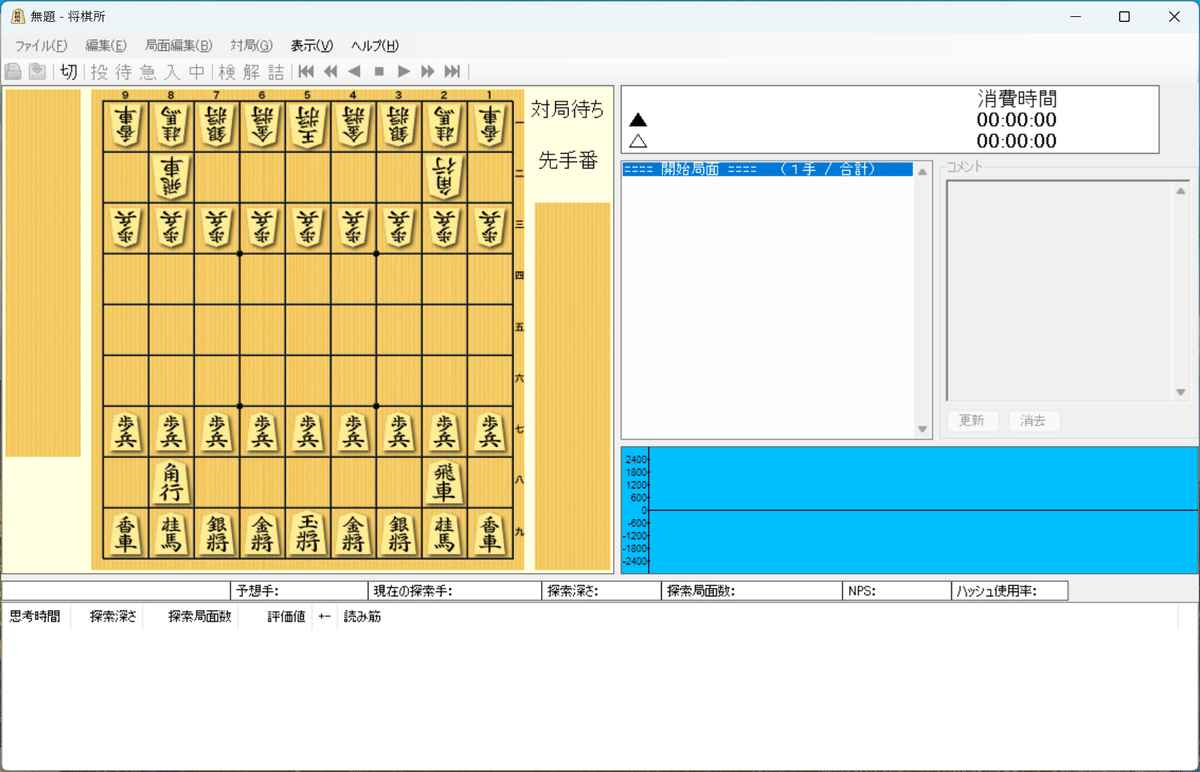Screen dimensions: 1200x772
Task: Click the comment box scrollbar up arrow
Action: click(1181, 191)
